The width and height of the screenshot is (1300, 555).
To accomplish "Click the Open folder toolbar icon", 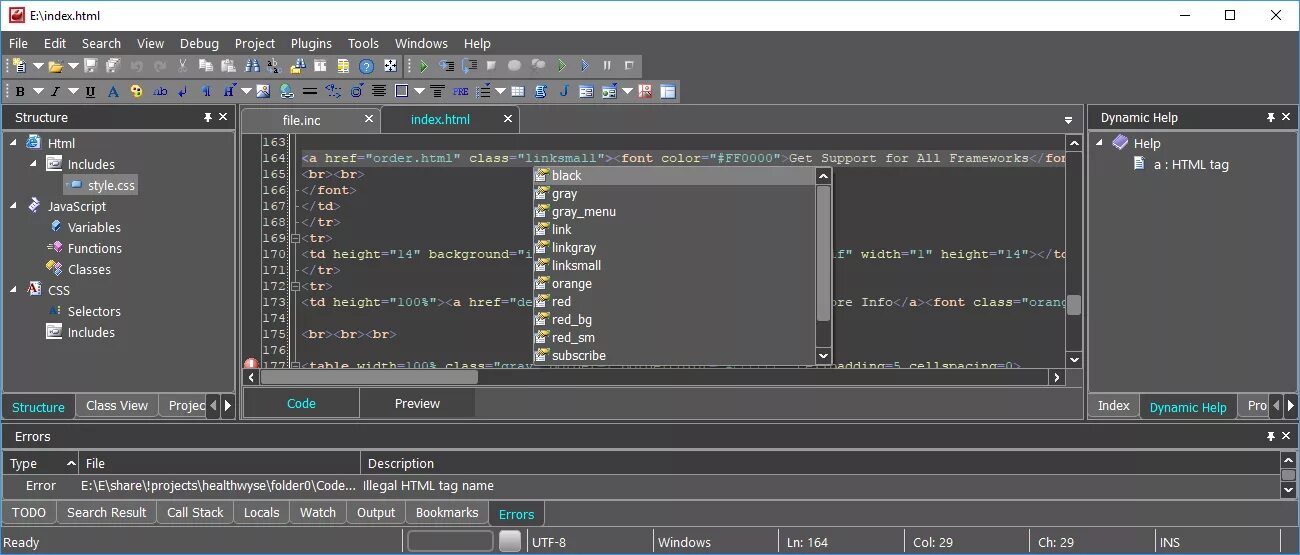I will [55, 66].
